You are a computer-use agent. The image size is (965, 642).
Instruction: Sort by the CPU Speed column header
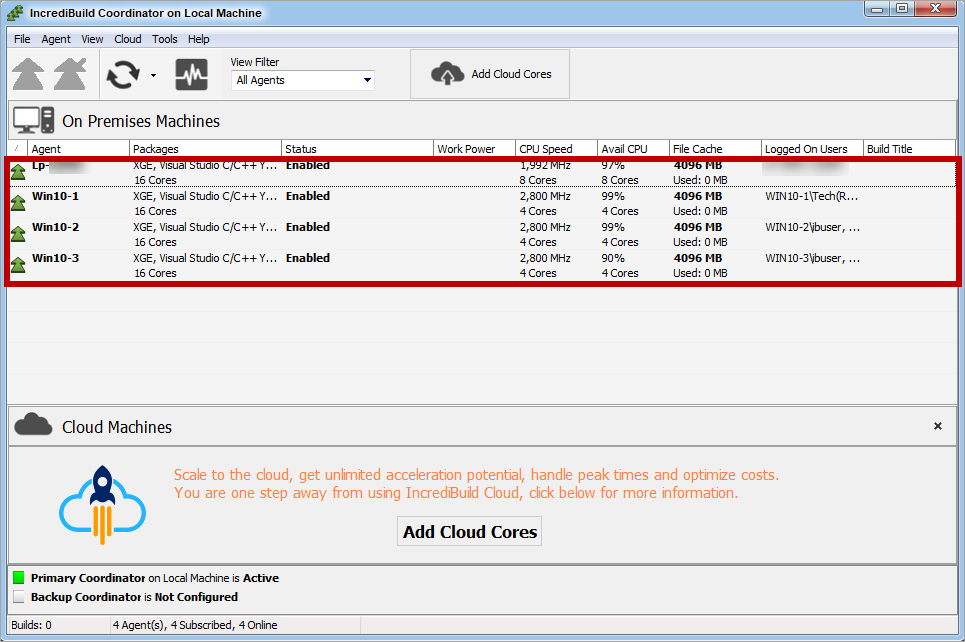(x=556, y=148)
